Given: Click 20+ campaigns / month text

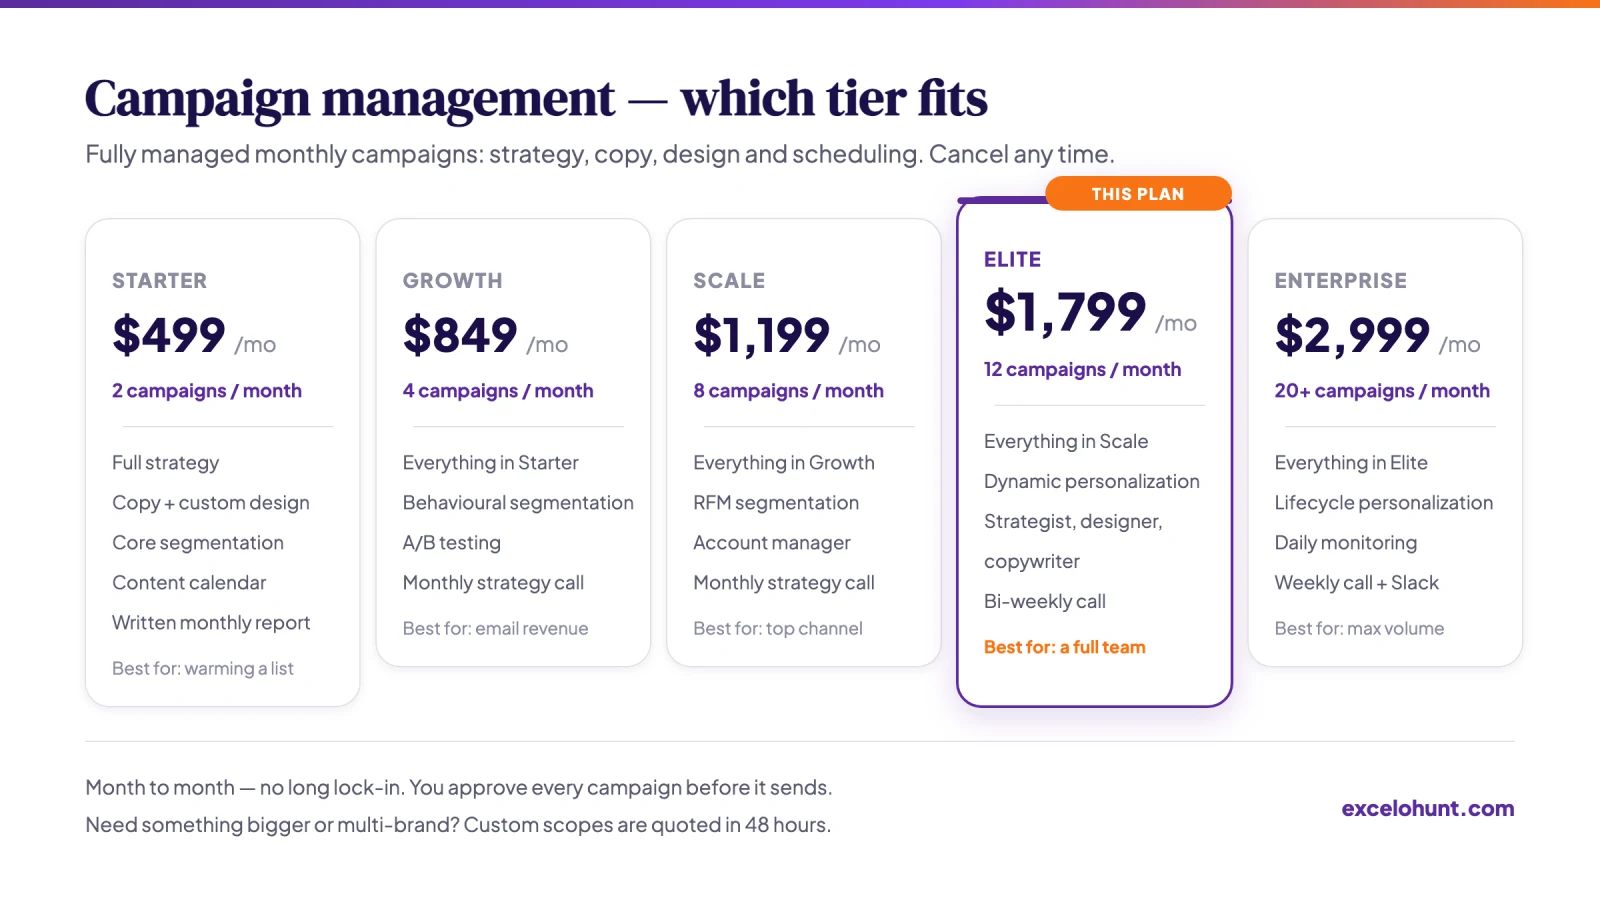Looking at the screenshot, I should [x=1382, y=391].
